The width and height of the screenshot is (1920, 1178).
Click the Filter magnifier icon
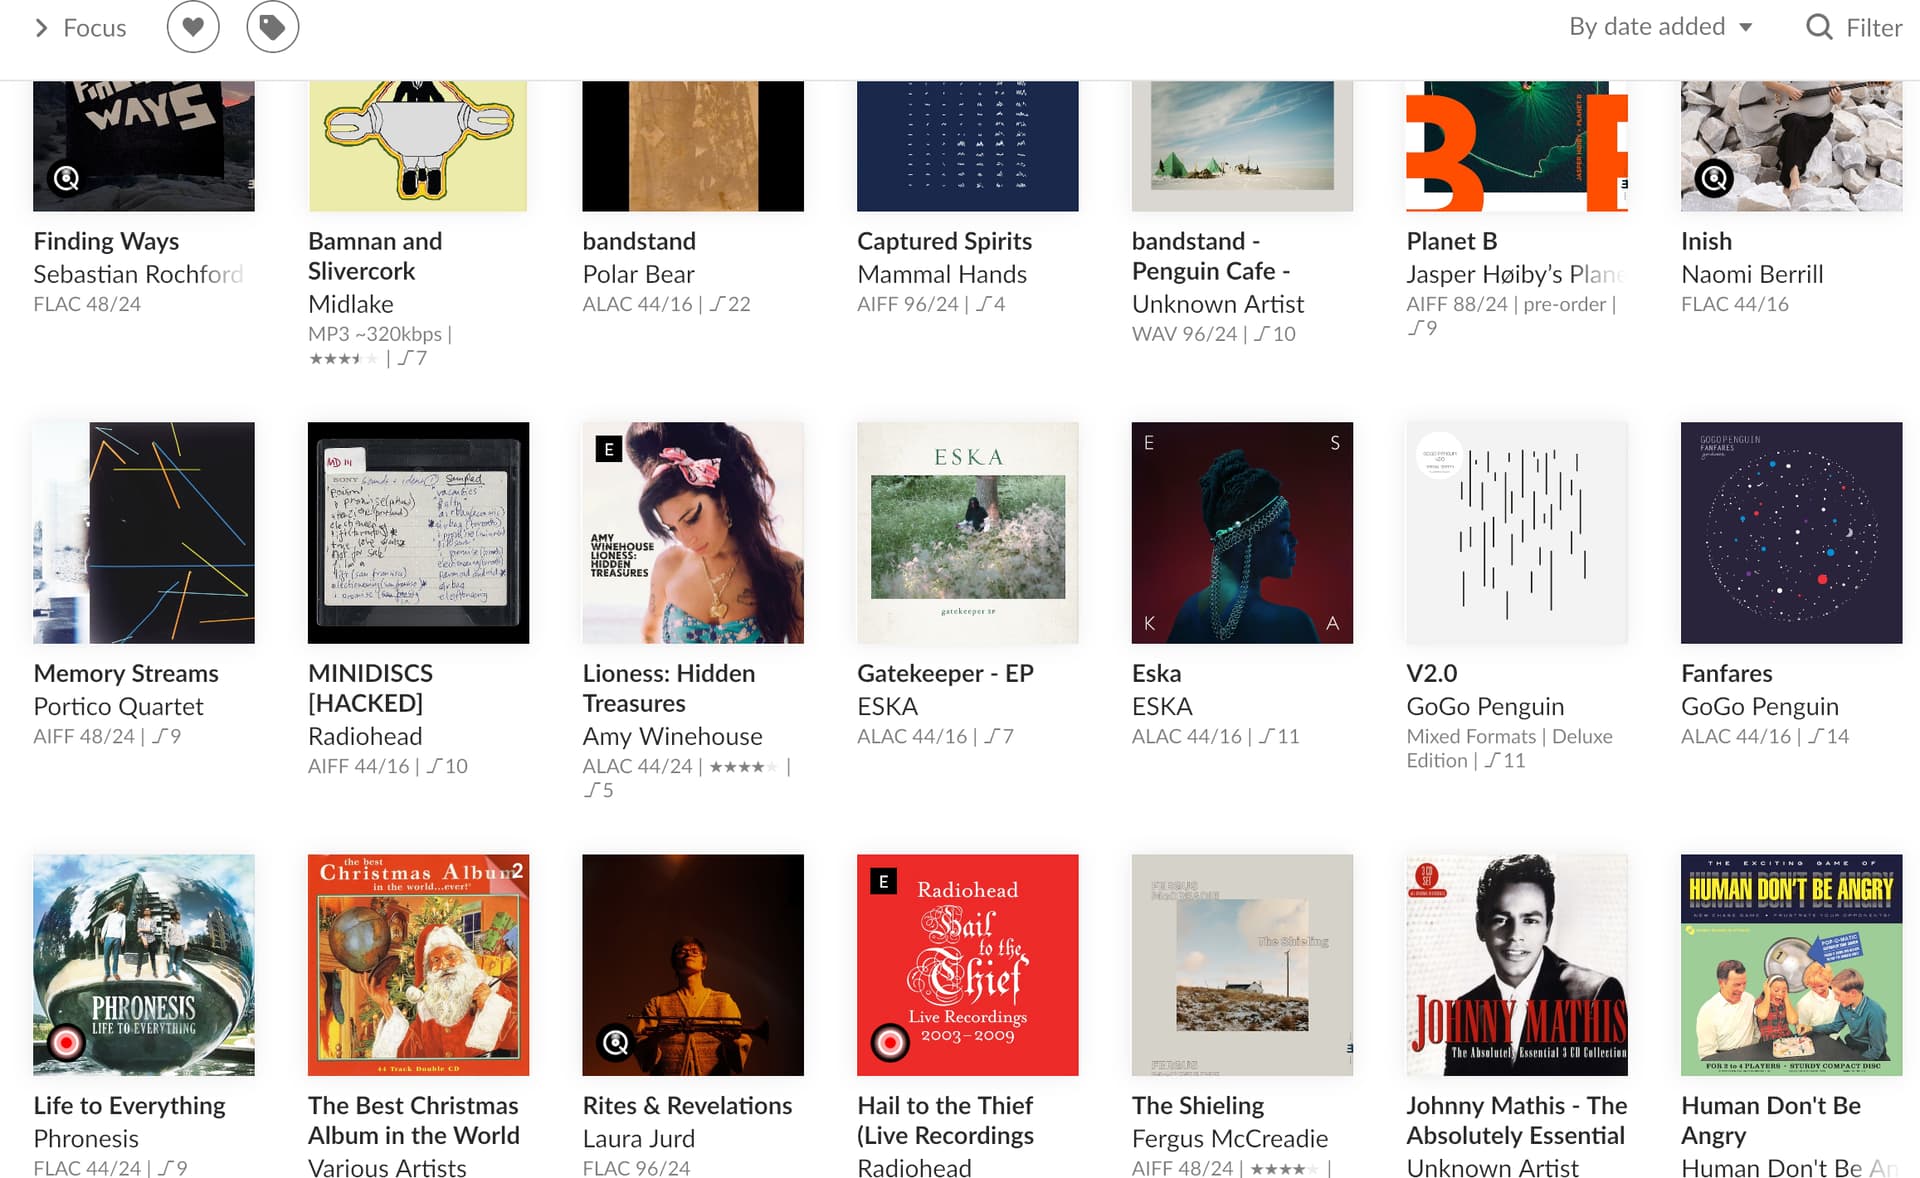pyautogui.click(x=1819, y=27)
